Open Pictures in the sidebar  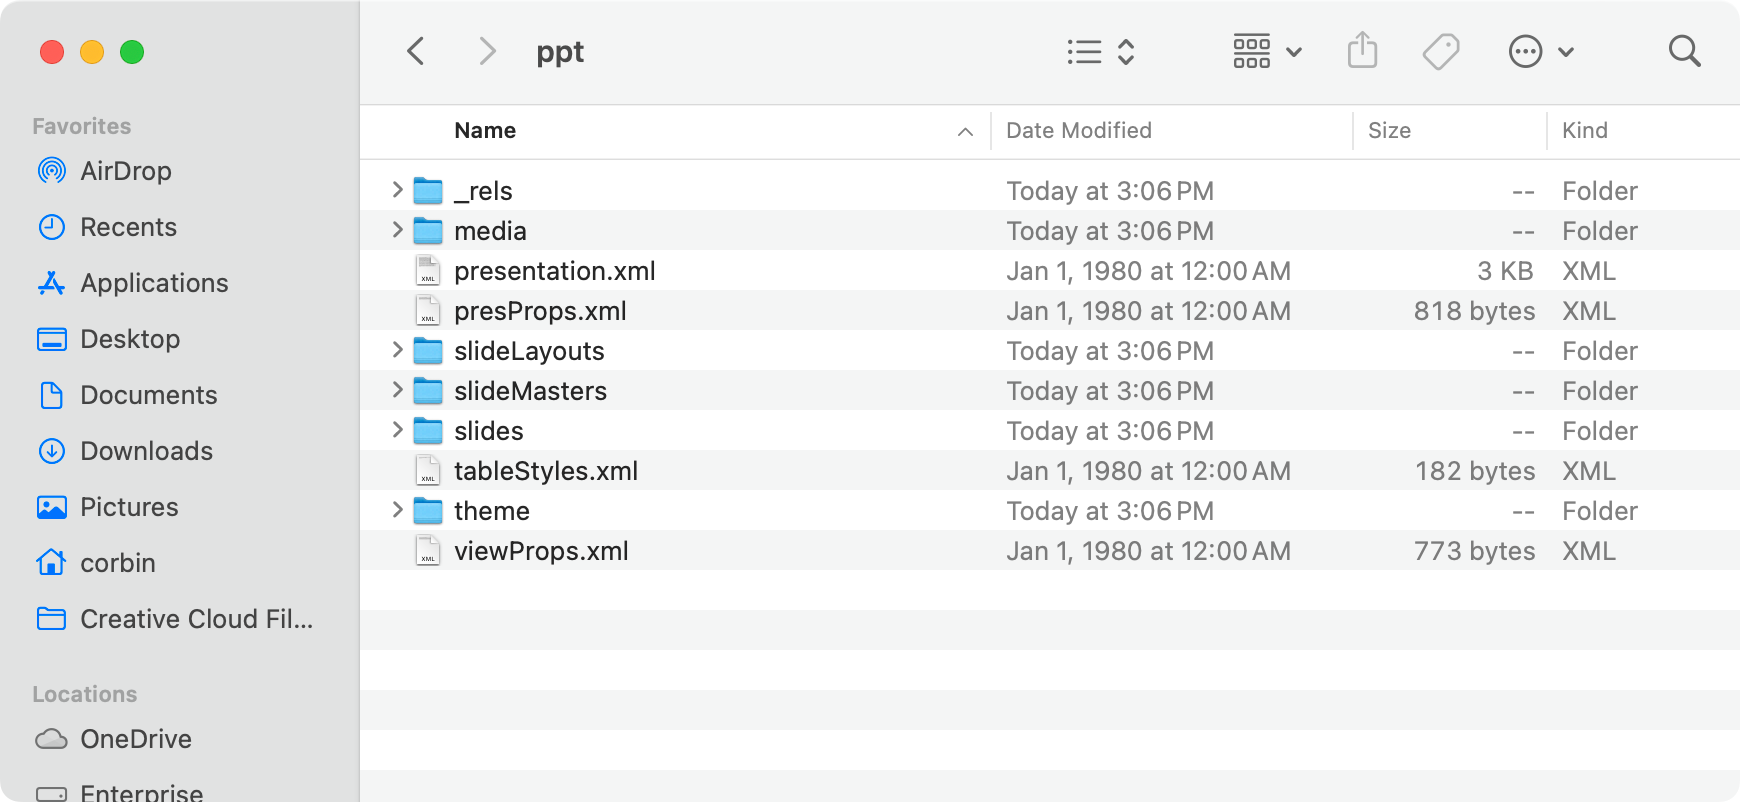click(x=107, y=507)
